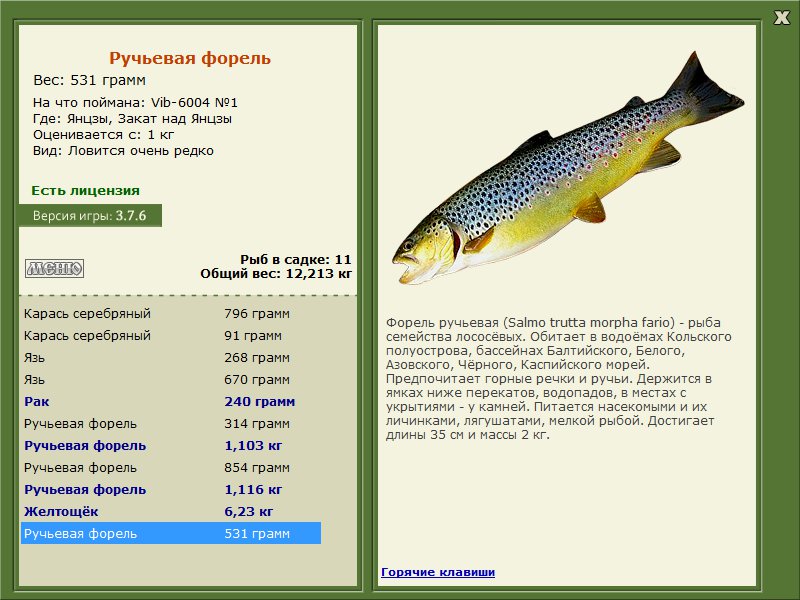Pick the Язь 268 грамм entry
Screen dimensions: 800x600
click(171, 357)
